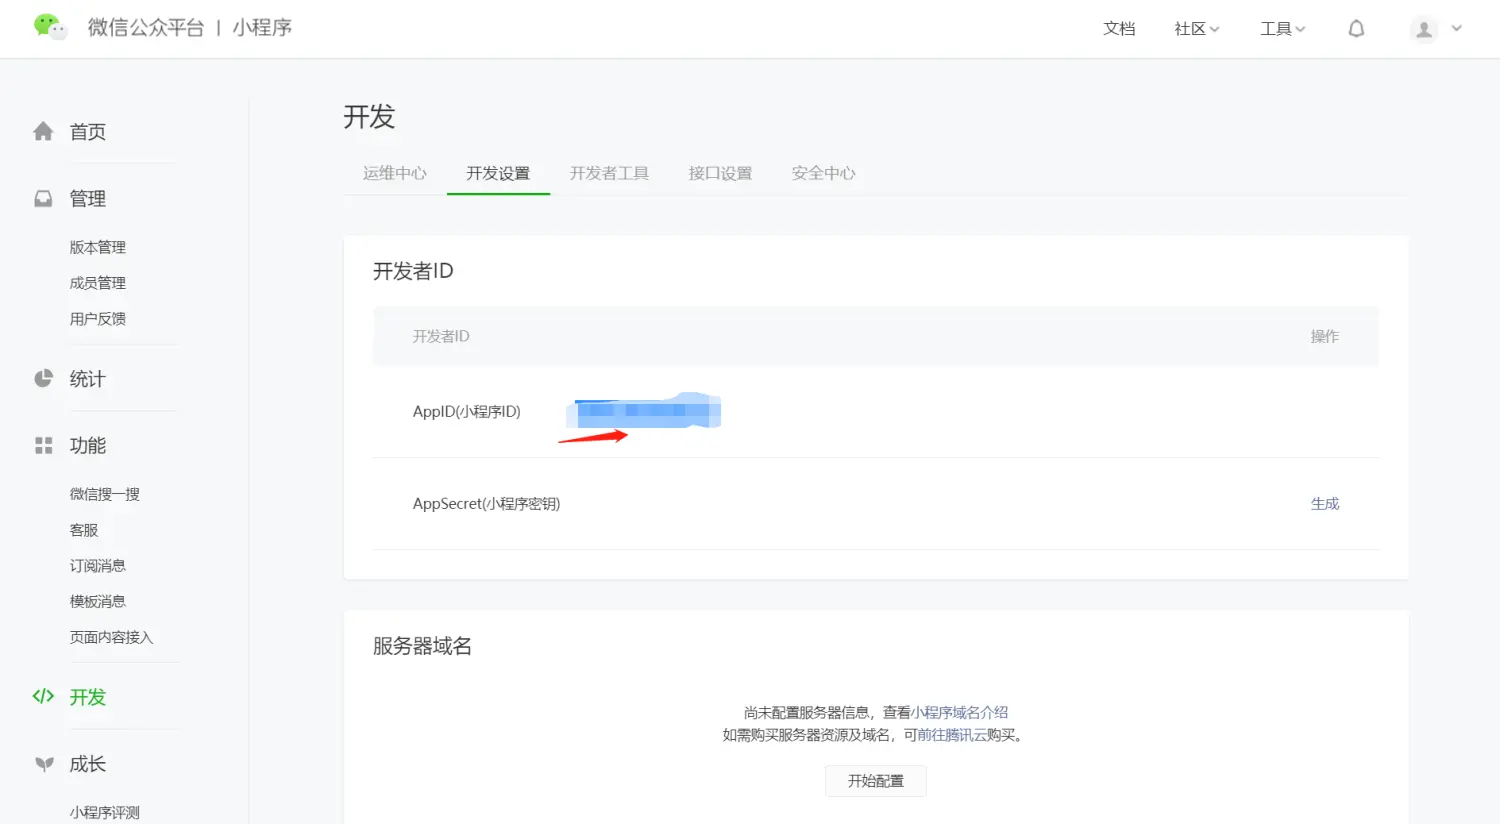Open the 前往腾讯云 link
Viewport: 1500px width, 824px height.
(952, 734)
